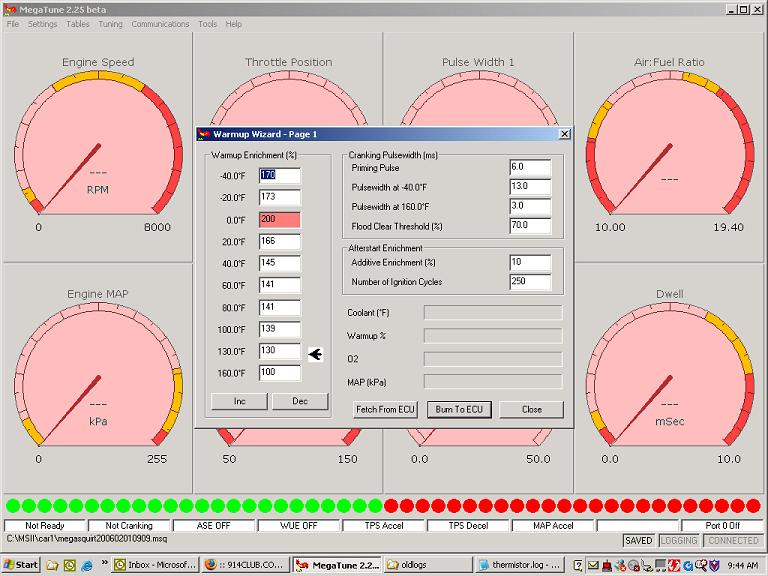Open the Communications menu
The image size is (768, 576).
click(160, 24)
